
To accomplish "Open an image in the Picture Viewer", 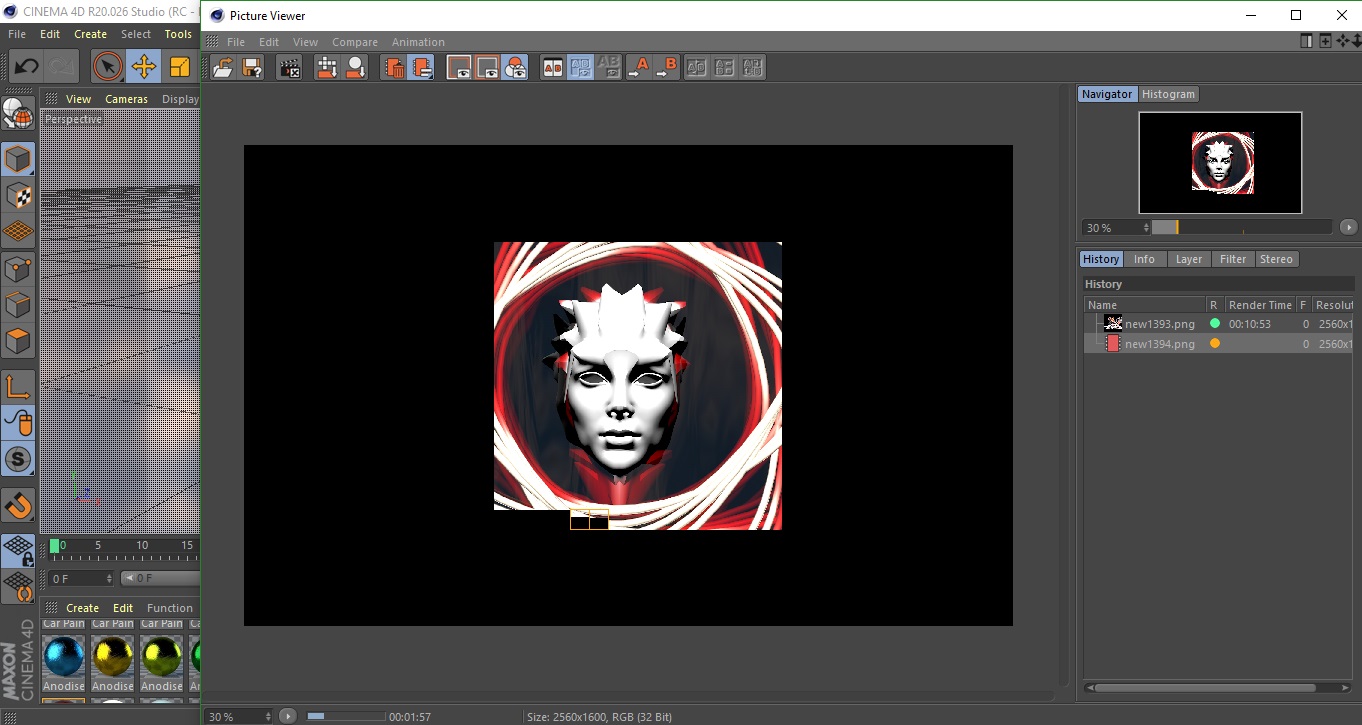I will (x=223, y=68).
